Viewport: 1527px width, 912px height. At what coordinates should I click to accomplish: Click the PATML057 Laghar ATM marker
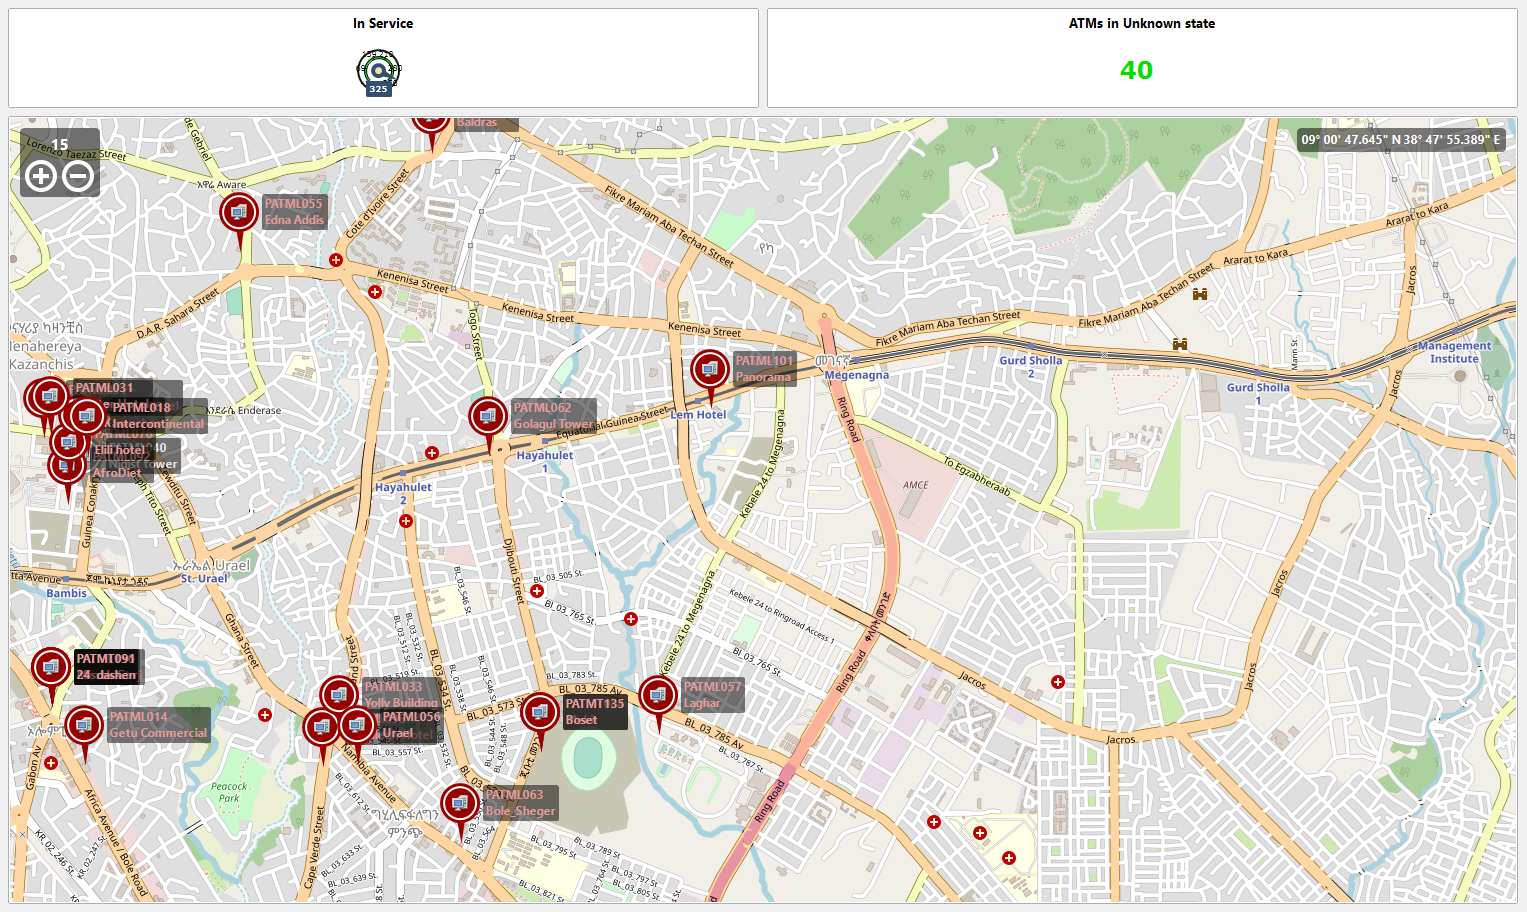(658, 695)
